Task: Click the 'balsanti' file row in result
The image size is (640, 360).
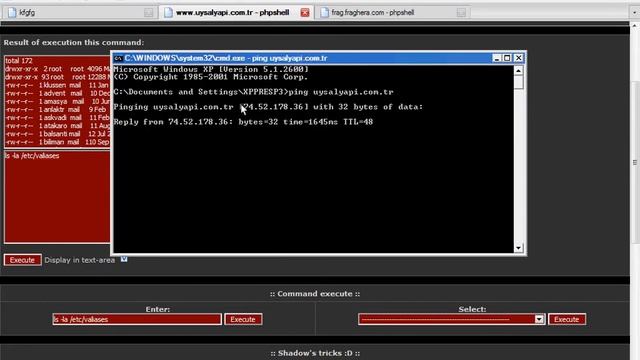Action: [57, 134]
